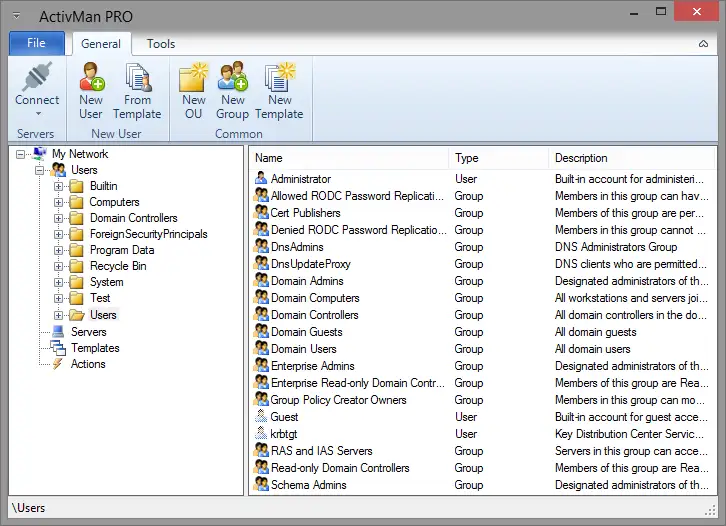This screenshot has width=726, height=526.
Task: Switch to the General ribbon tab
Action: 101,44
